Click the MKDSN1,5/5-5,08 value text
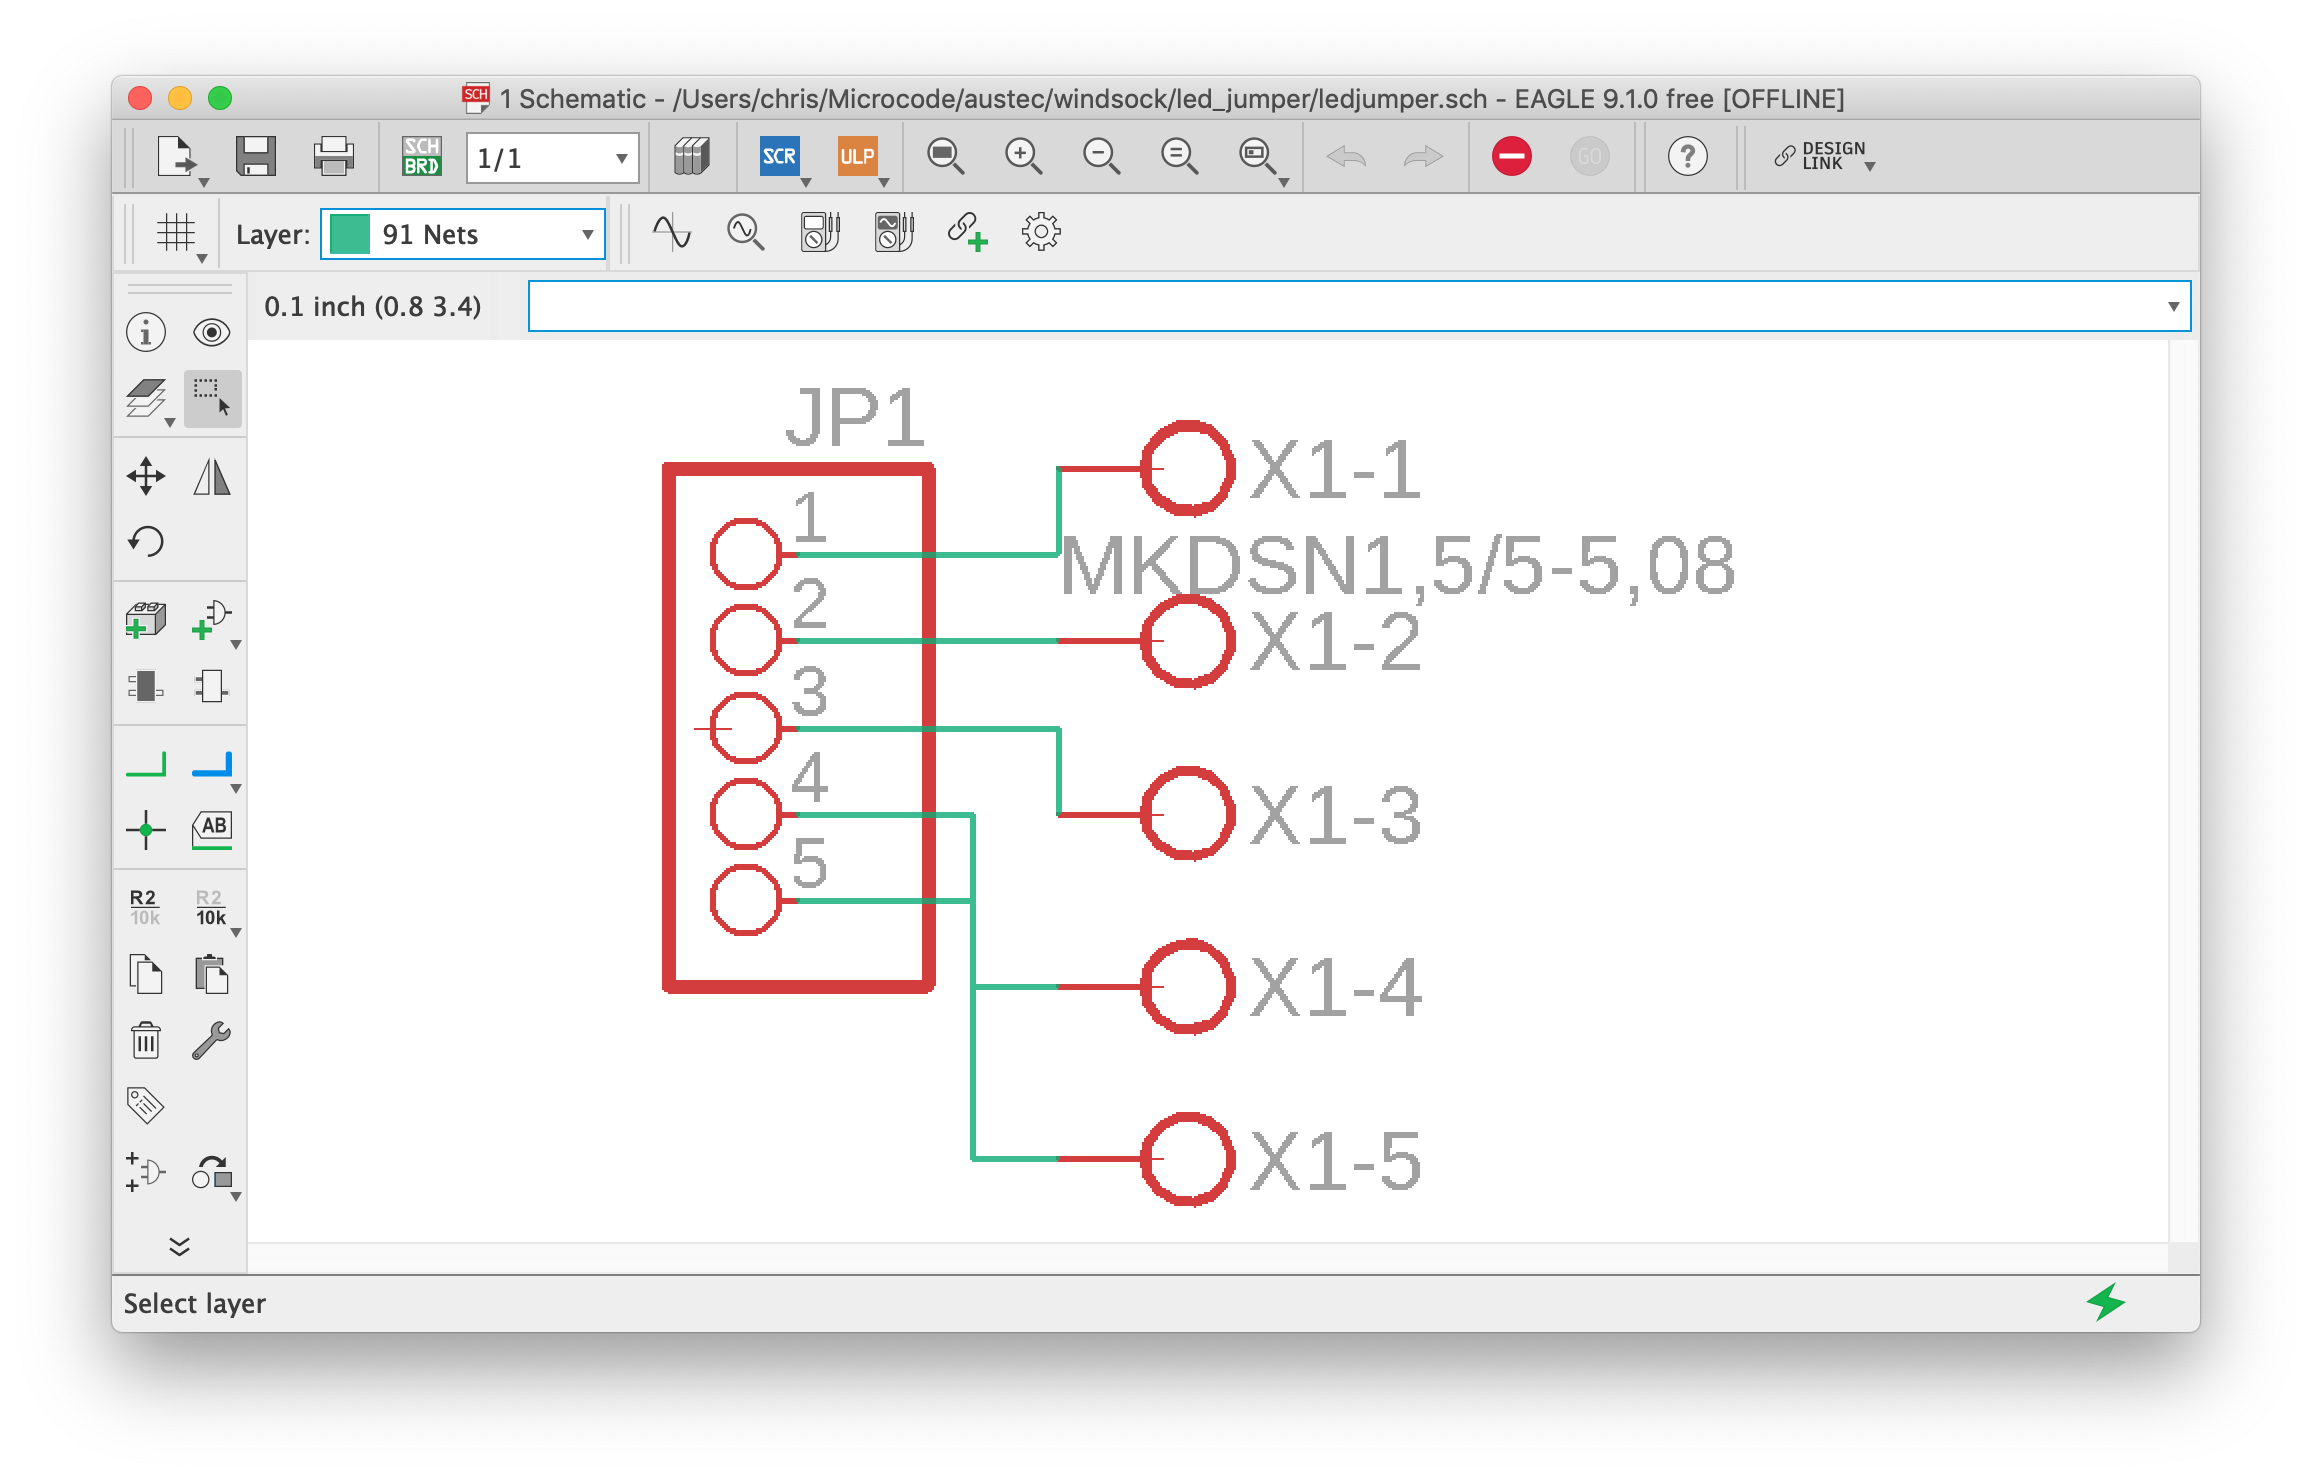 pyautogui.click(x=1397, y=567)
